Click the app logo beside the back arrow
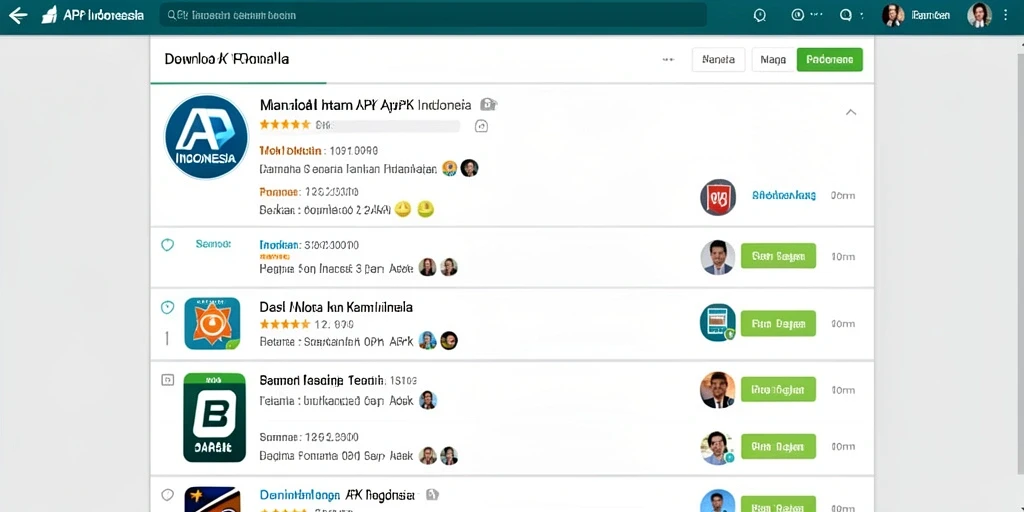1024x512 pixels. [50, 16]
